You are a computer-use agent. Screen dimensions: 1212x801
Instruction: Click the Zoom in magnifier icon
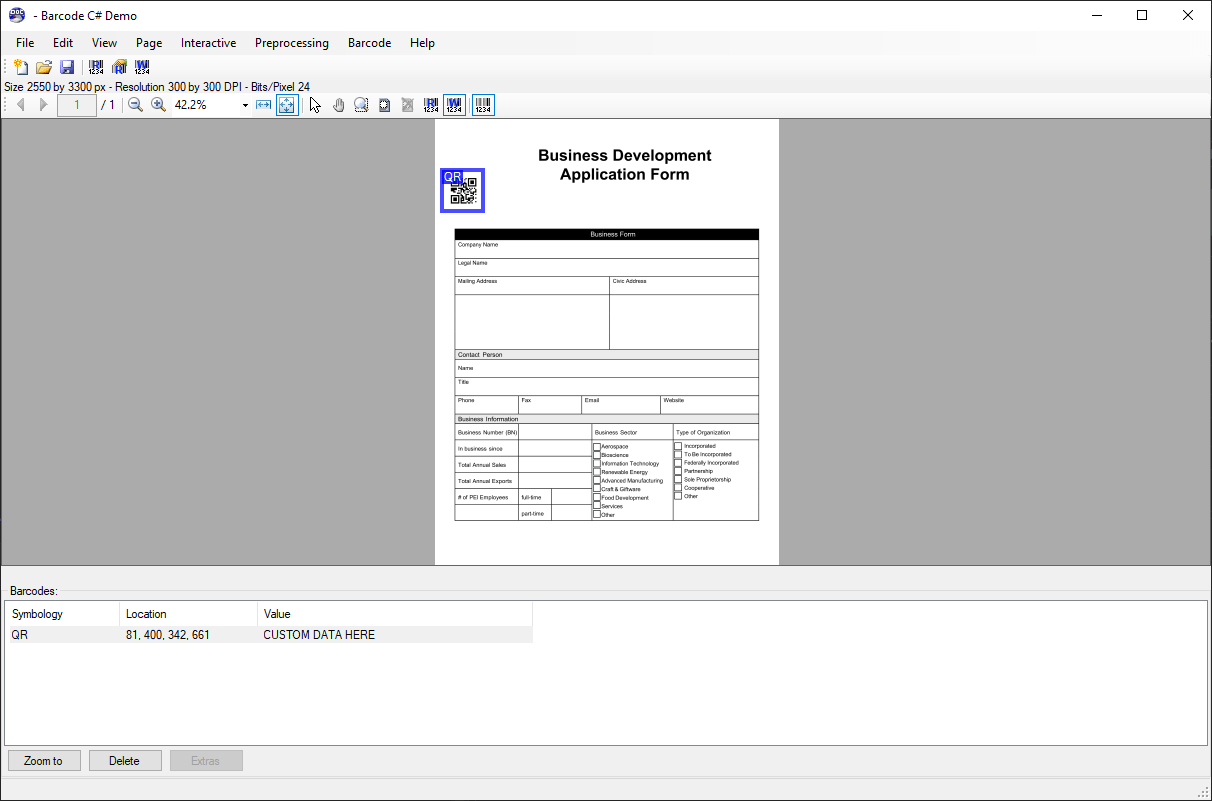158,105
